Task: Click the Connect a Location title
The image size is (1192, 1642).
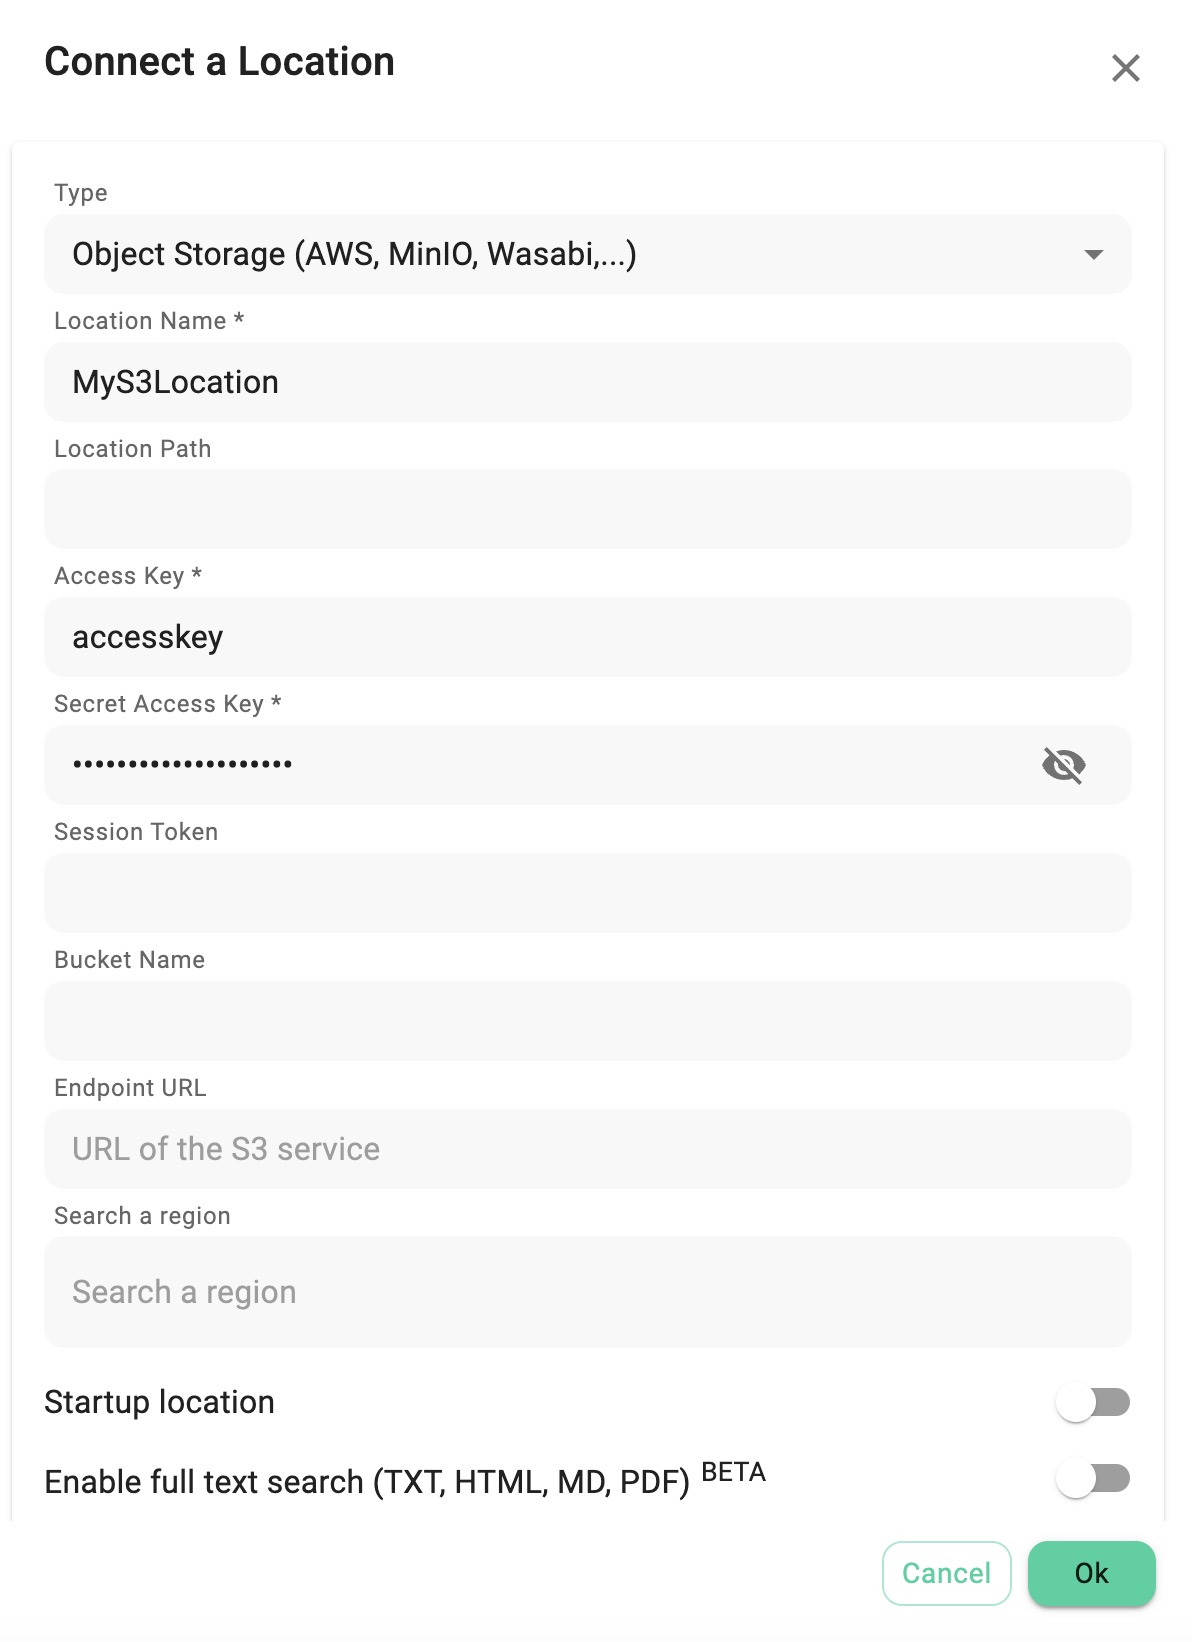Action: coord(218,62)
